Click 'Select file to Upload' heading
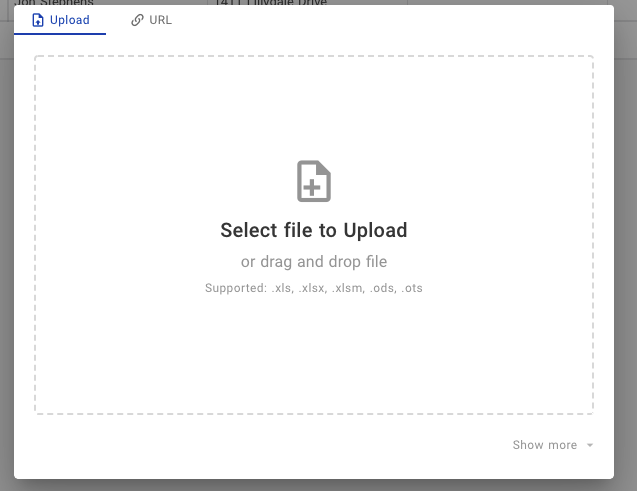Viewport: 637px width, 491px height. click(314, 230)
